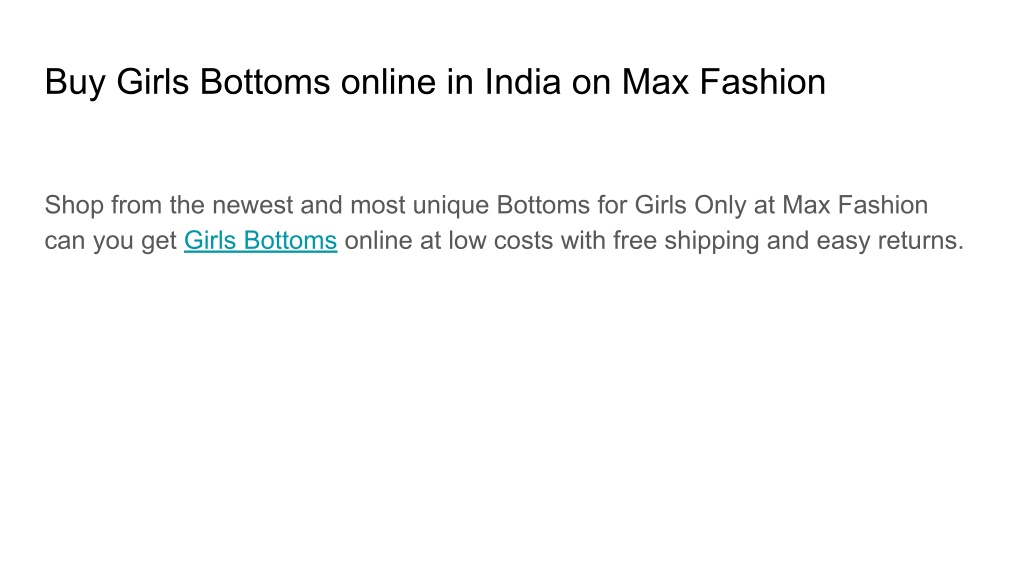Click the word "Bottoms" in first paragraph line
Viewport: 1024px width, 576px height.
[543, 205]
